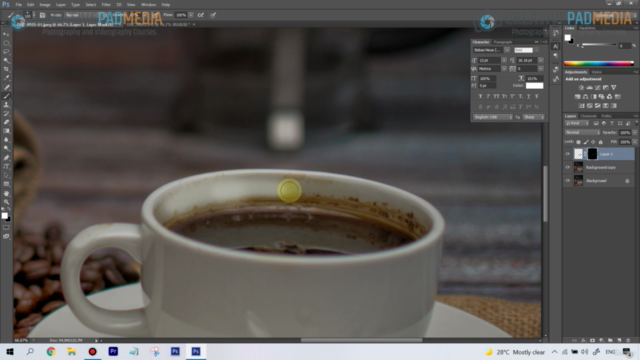Select the Crop tool
The width and height of the screenshot is (640, 360).
[x=6, y=69]
